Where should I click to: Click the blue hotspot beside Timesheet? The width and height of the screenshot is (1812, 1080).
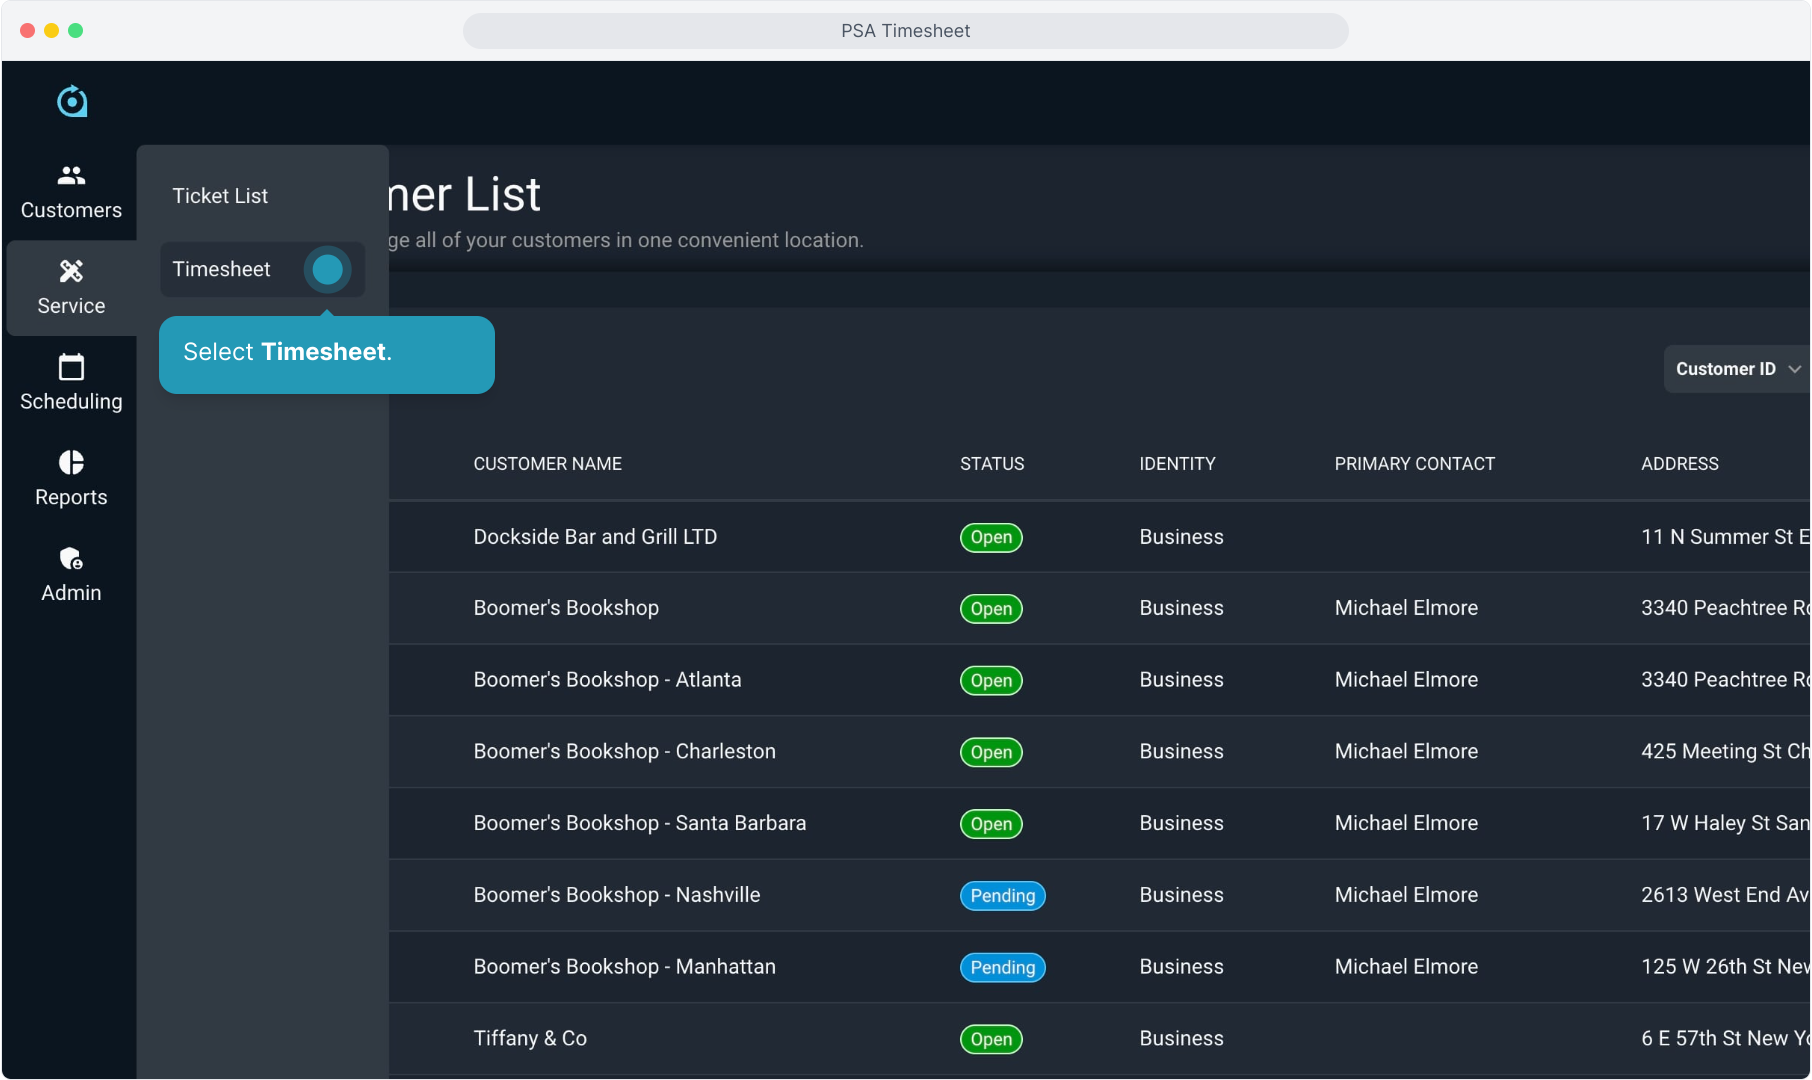click(327, 269)
